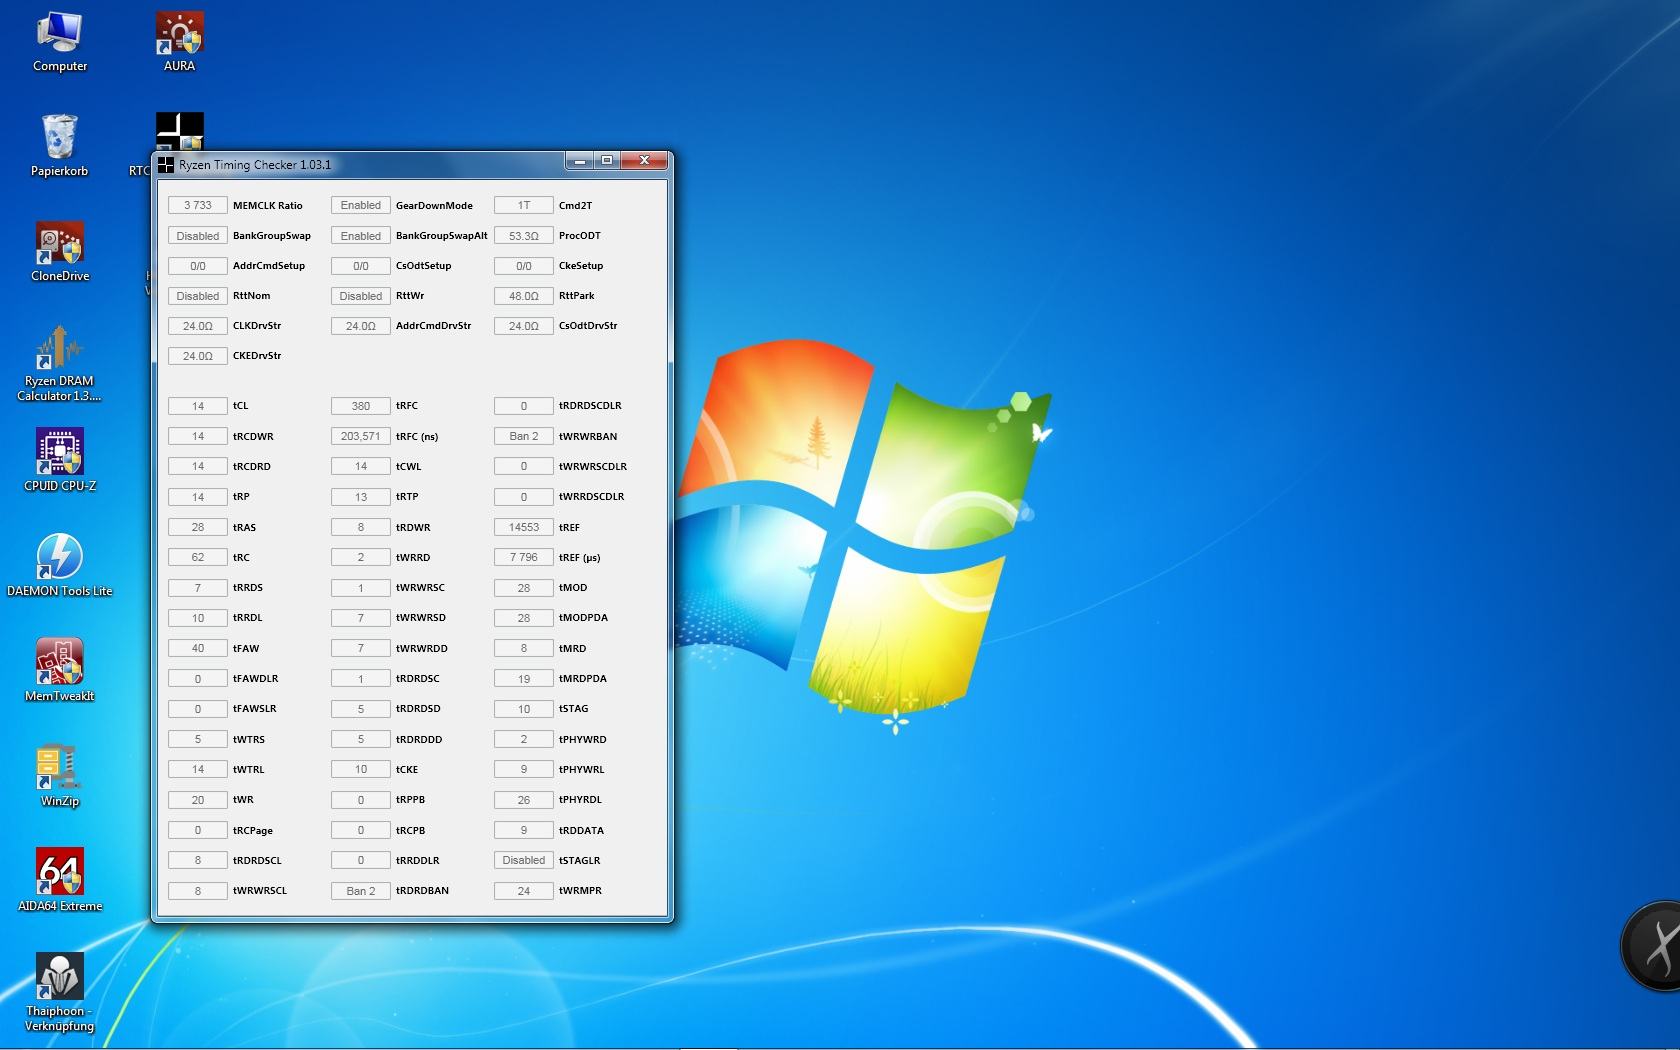Click the "tWRWRSCL" label text
Image resolution: width=1680 pixels, height=1050 pixels.
[x=260, y=891]
